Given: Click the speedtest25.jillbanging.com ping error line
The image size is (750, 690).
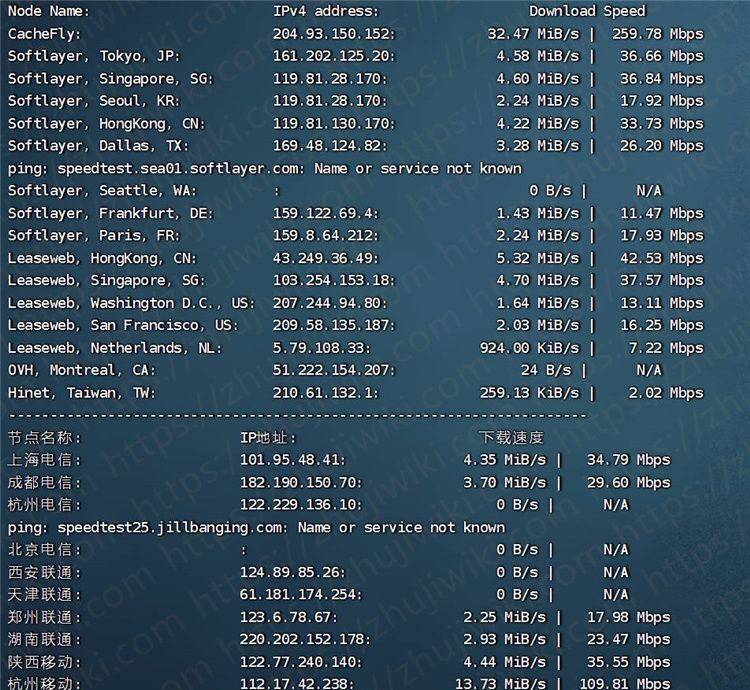Looking at the screenshot, I should (x=256, y=527).
